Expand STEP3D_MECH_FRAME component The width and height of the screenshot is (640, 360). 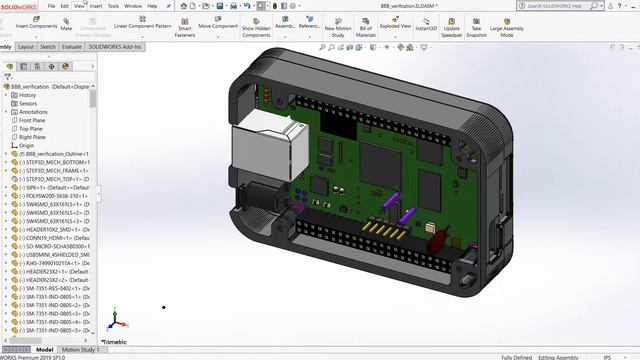[x=6, y=171]
